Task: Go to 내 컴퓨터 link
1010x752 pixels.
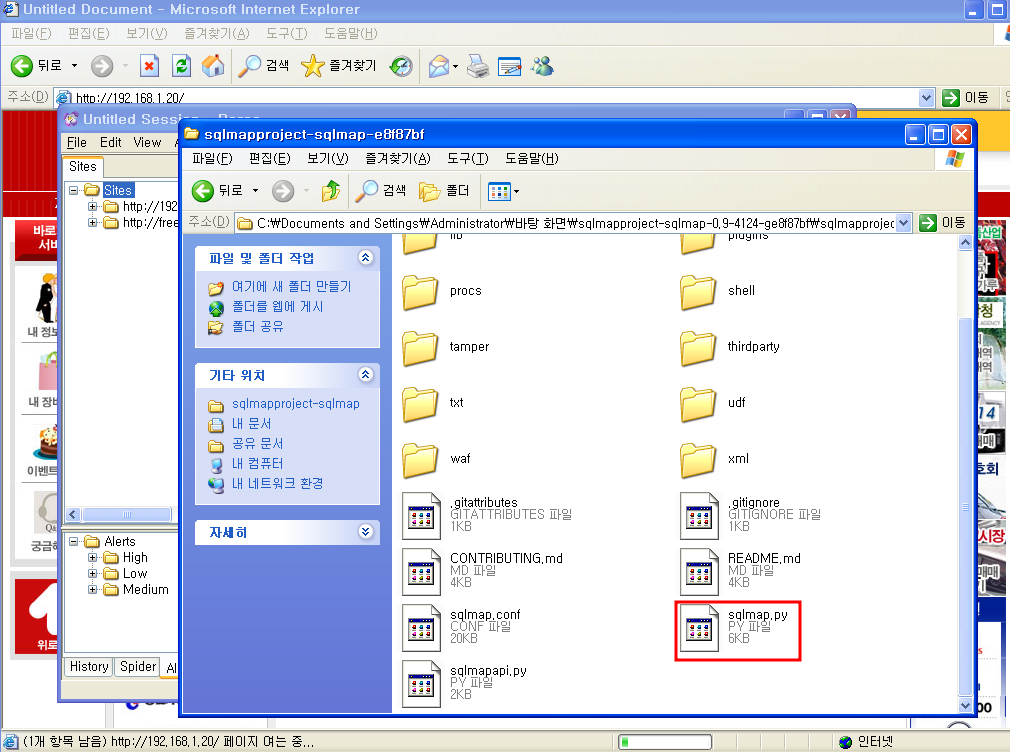Action: point(257,463)
